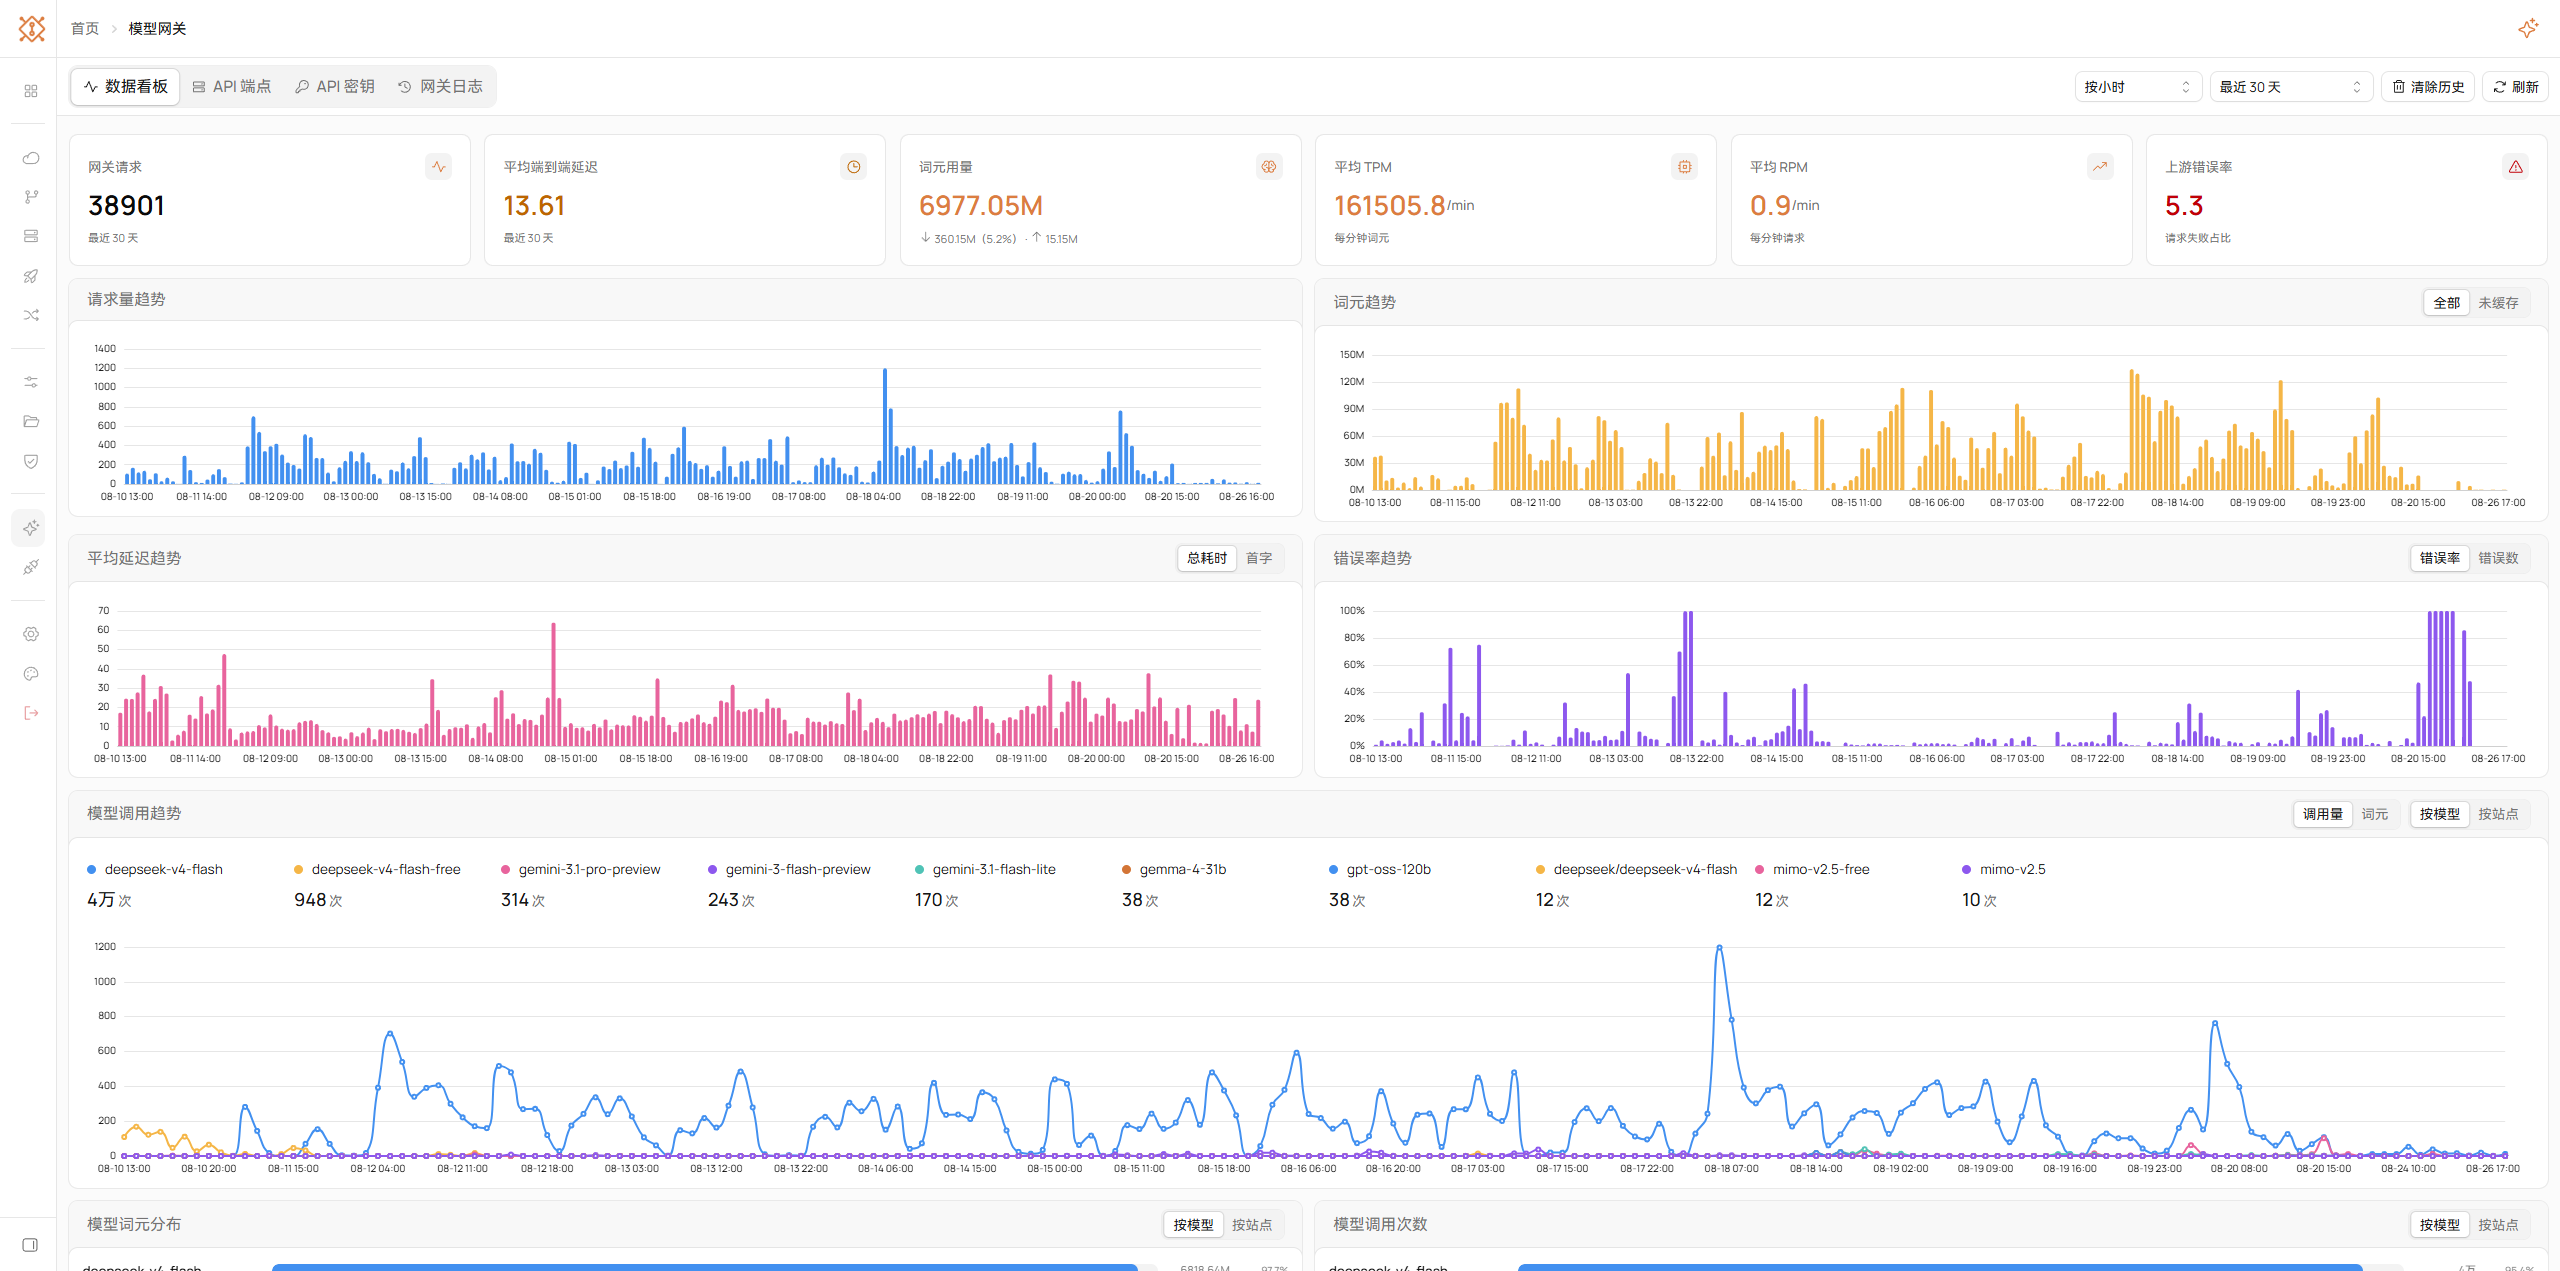The height and width of the screenshot is (1271, 2560).
Task: Select the git branch sidebar icon
Action: click(31, 197)
